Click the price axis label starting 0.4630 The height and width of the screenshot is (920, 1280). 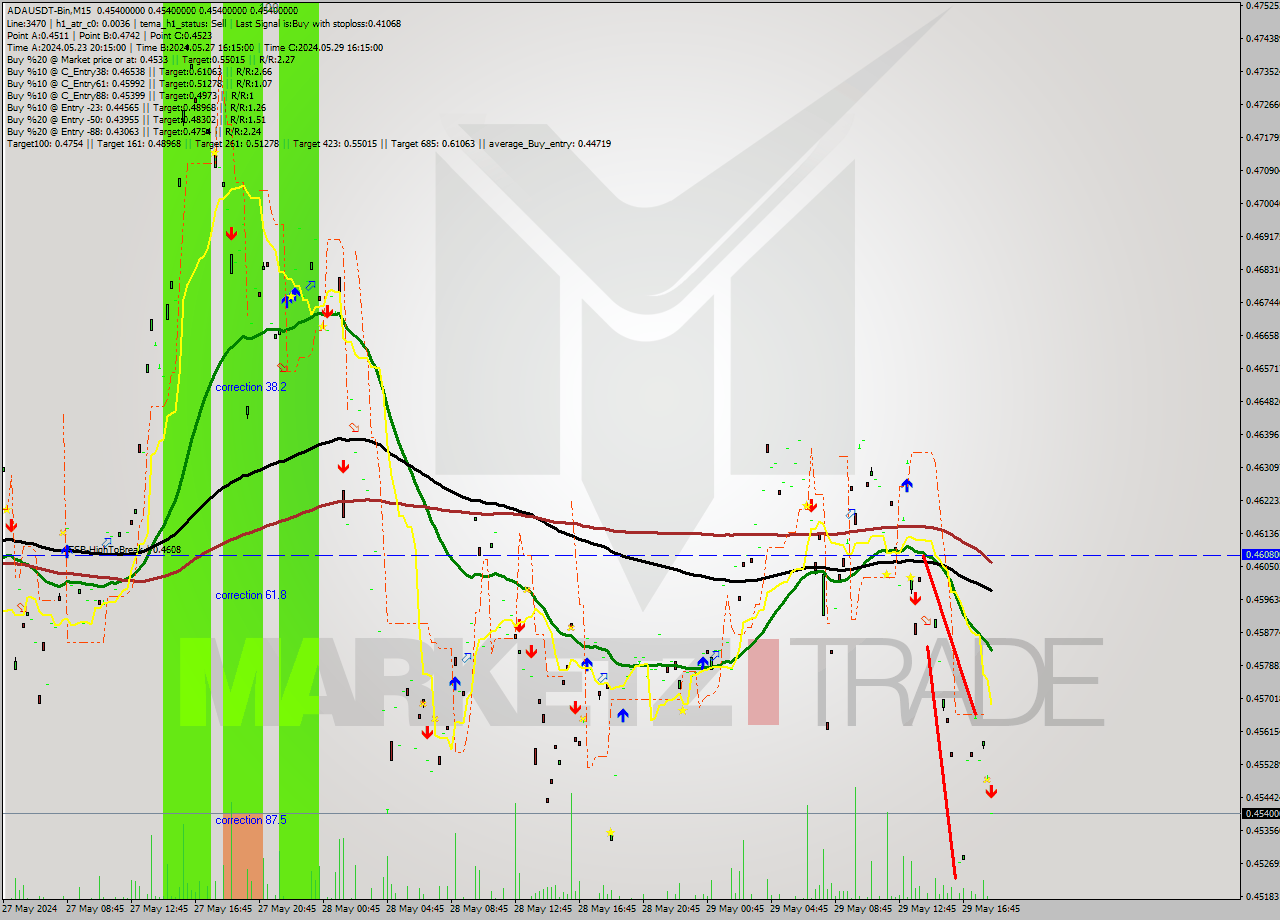pos(1261,467)
